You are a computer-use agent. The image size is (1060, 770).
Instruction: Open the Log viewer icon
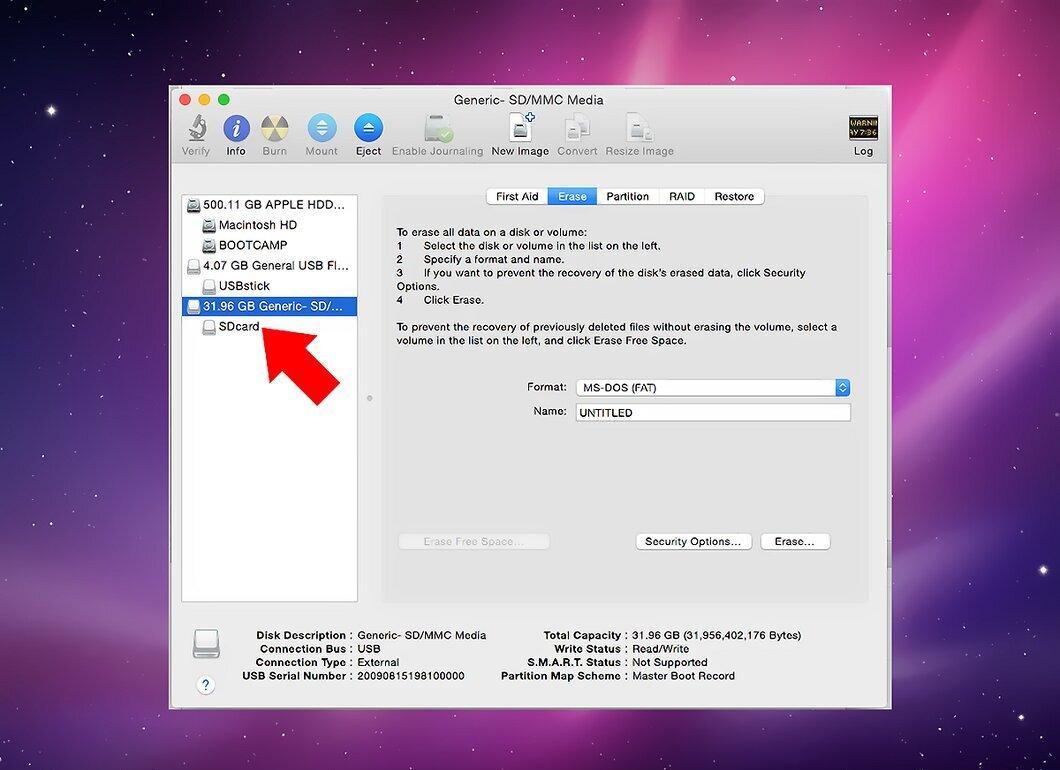click(863, 128)
